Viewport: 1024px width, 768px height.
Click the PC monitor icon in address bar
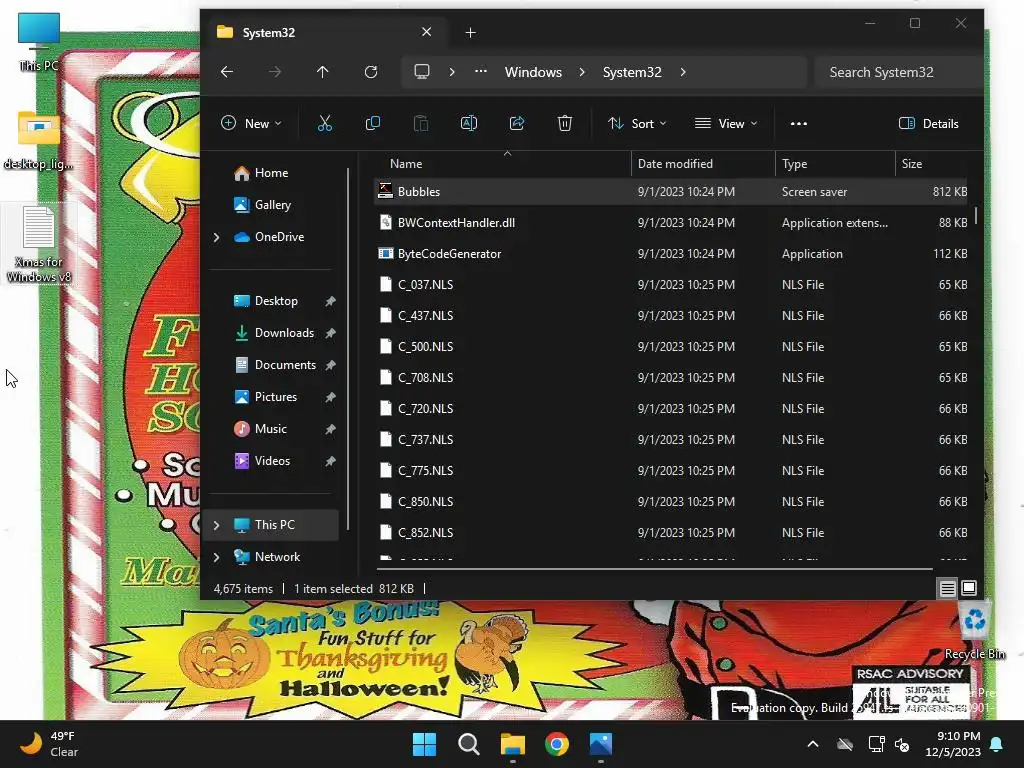coord(422,72)
